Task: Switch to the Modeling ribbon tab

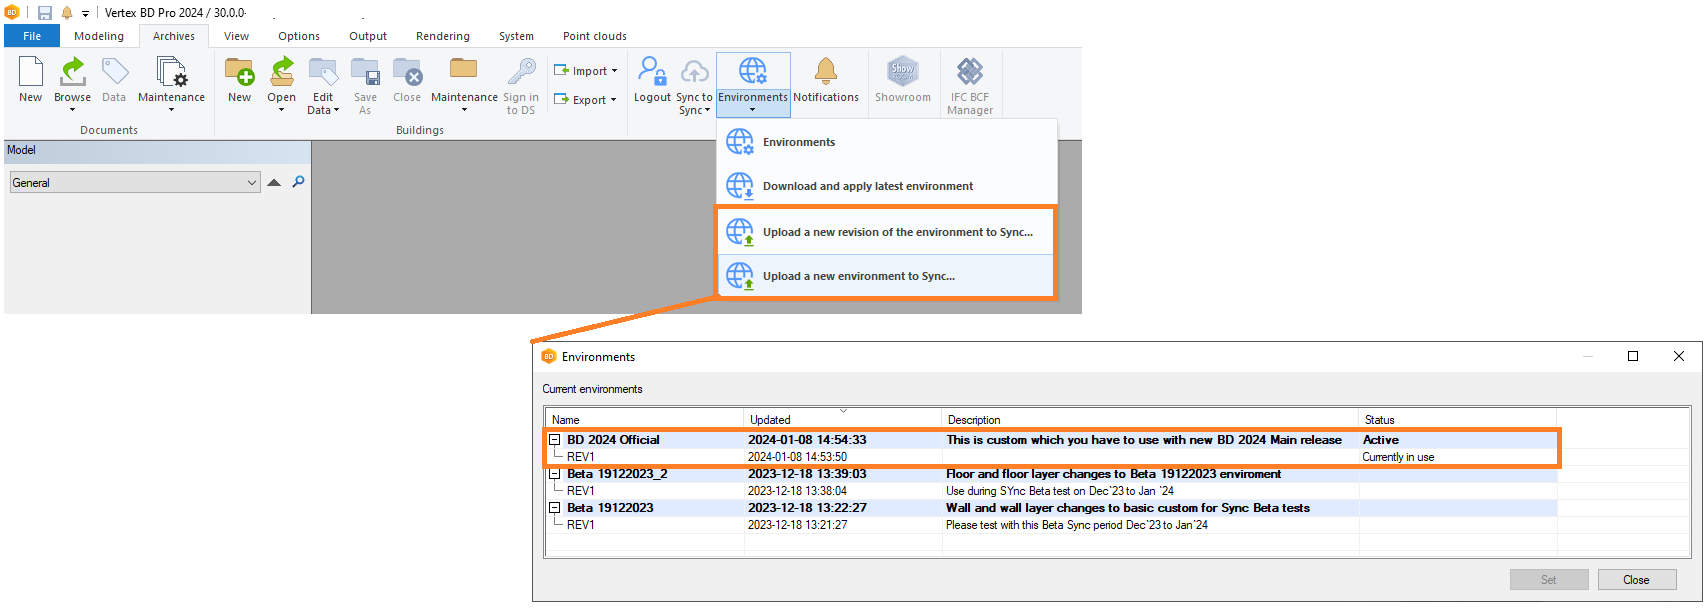Action: click(x=99, y=36)
